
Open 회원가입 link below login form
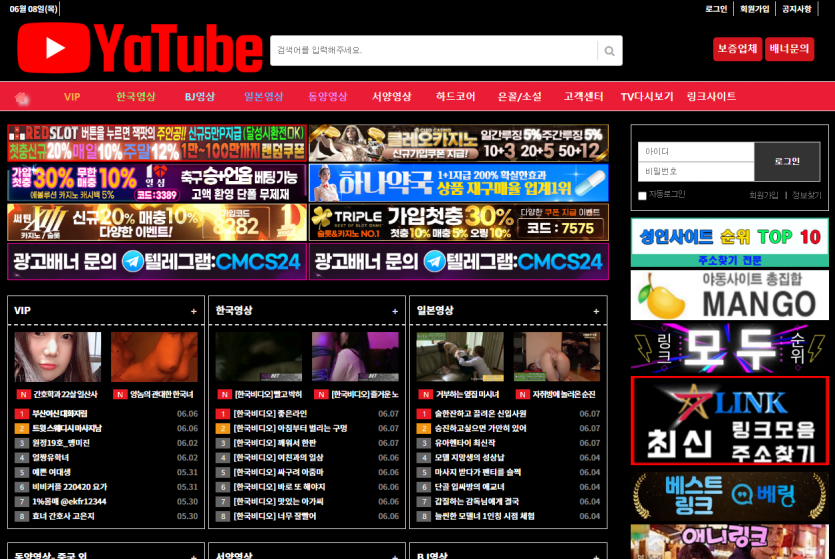pos(764,195)
